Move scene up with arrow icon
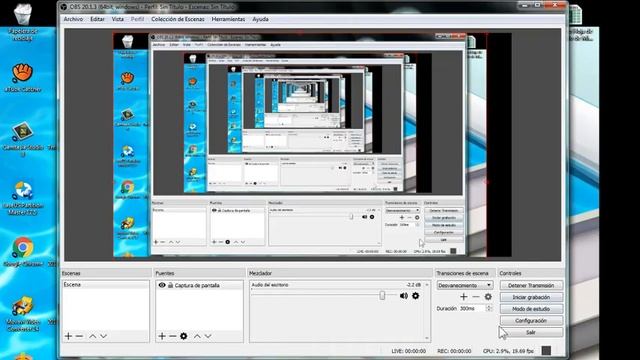 click(x=93, y=336)
